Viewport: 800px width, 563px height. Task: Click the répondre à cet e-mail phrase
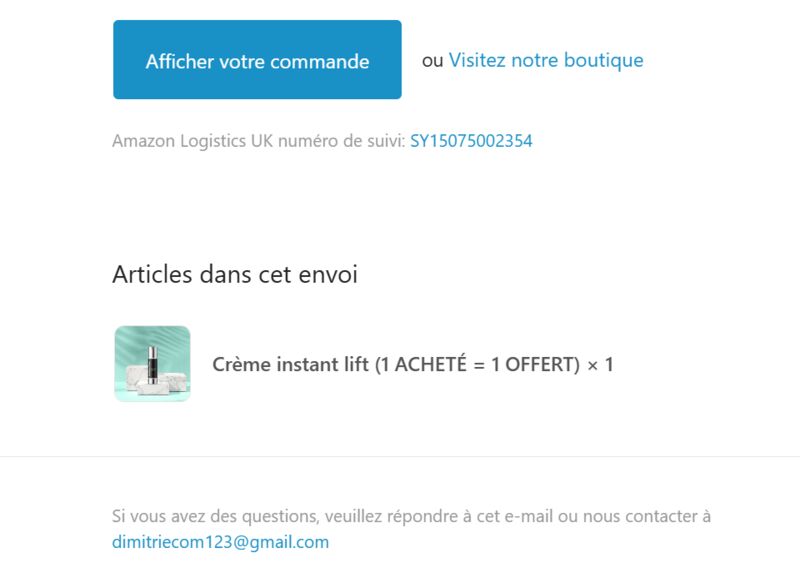tap(469, 516)
